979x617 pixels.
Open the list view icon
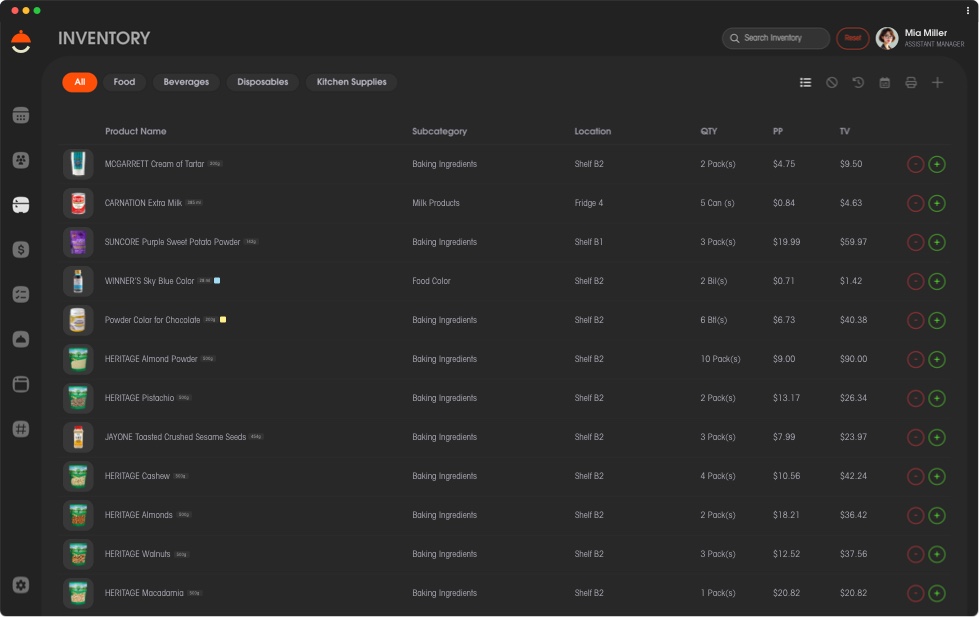(805, 82)
